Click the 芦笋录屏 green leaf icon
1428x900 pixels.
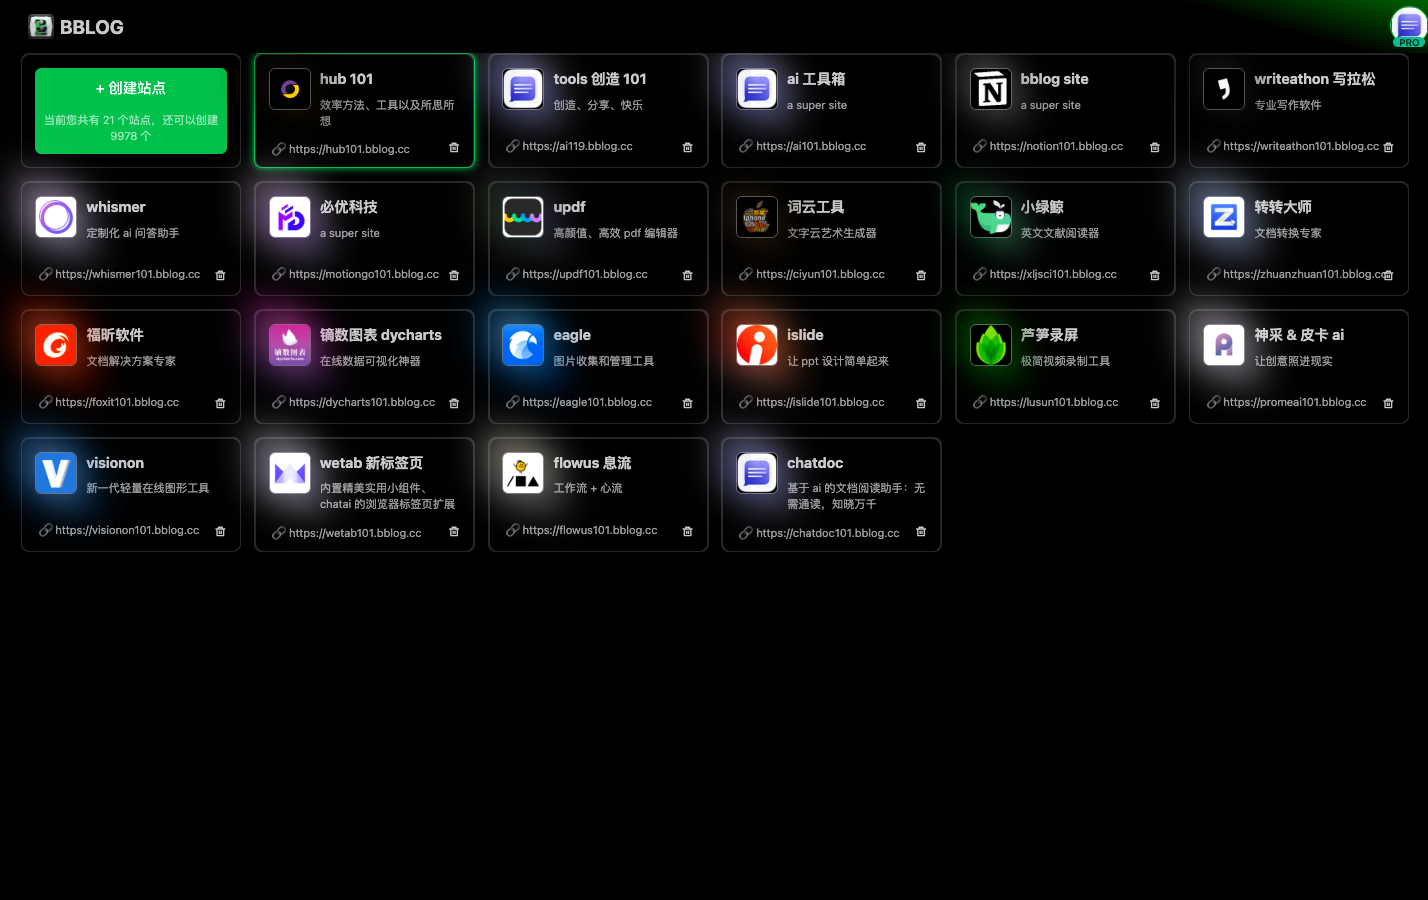pyautogui.click(x=991, y=345)
